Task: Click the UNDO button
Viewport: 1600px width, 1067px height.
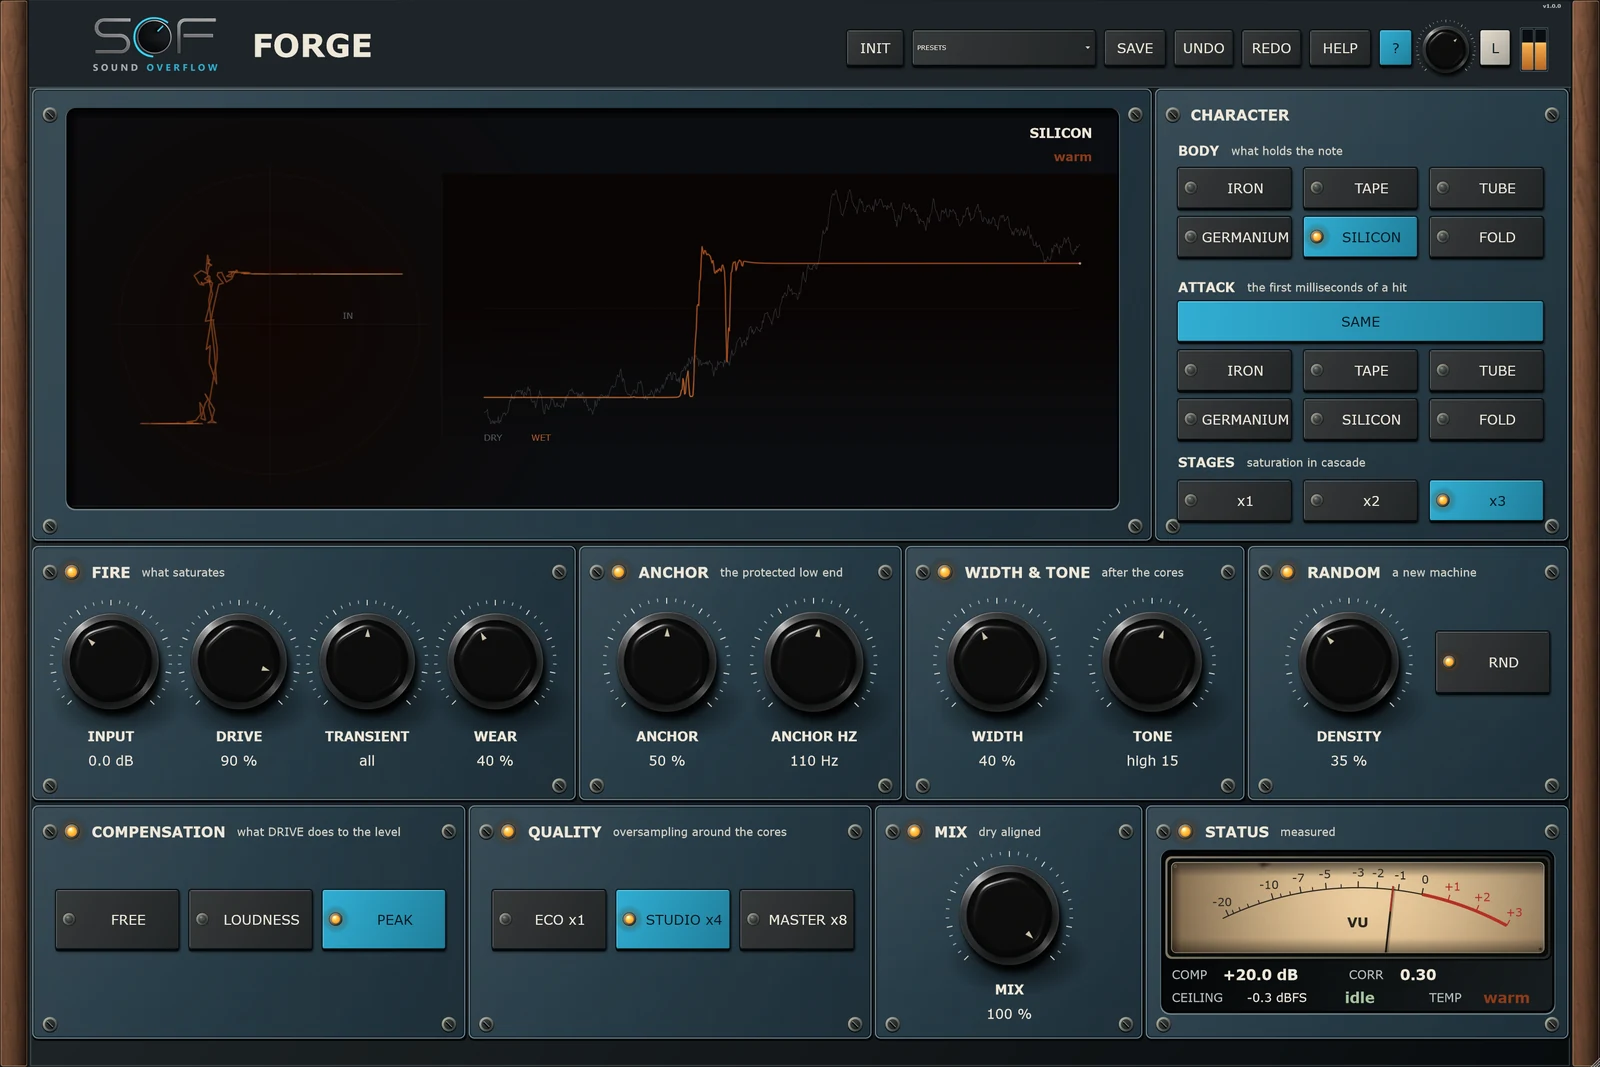Action: click(1203, 48)
